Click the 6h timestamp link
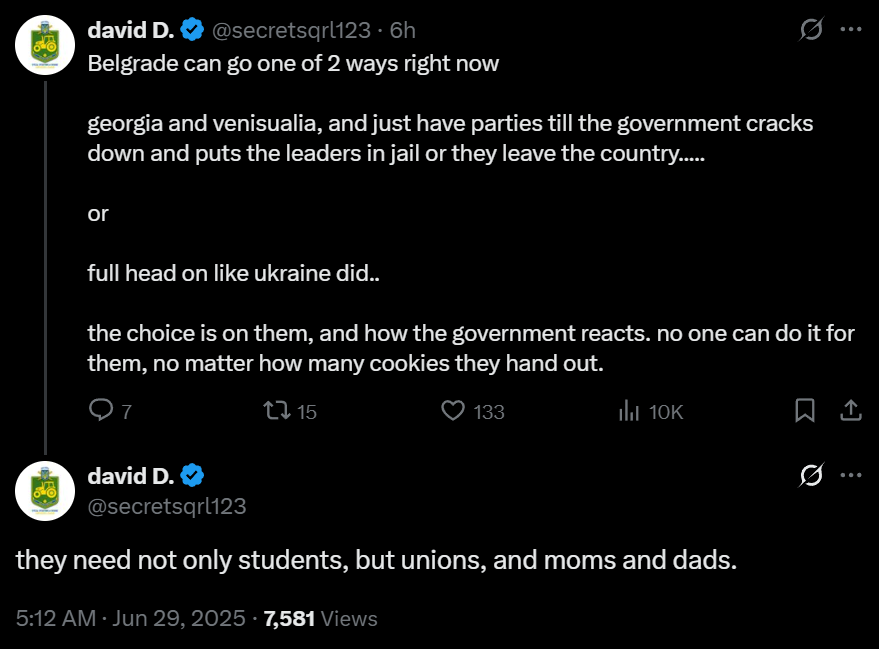 pyautogui.click(x=403, y=30)
